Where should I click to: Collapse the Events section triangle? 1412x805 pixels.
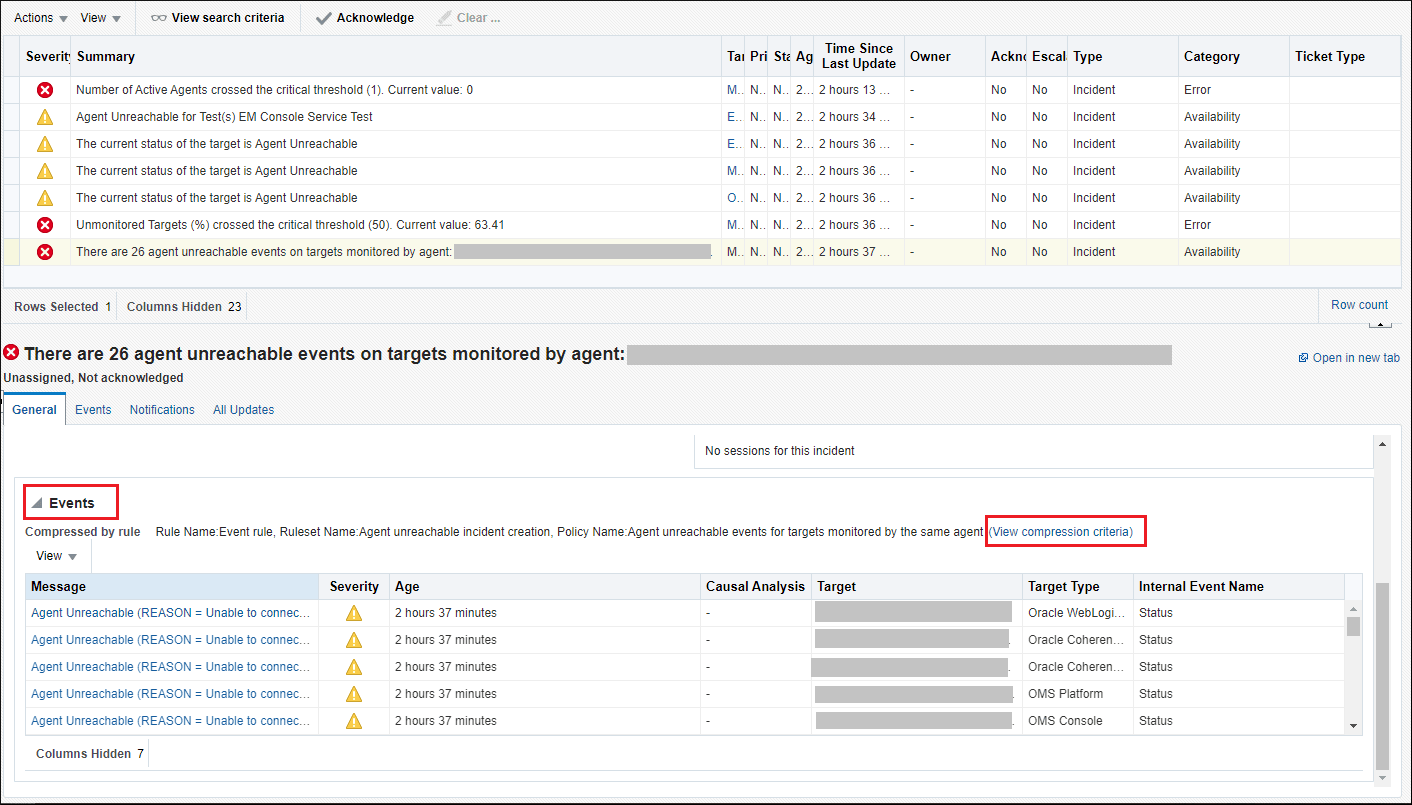click(x=37, y=503)
